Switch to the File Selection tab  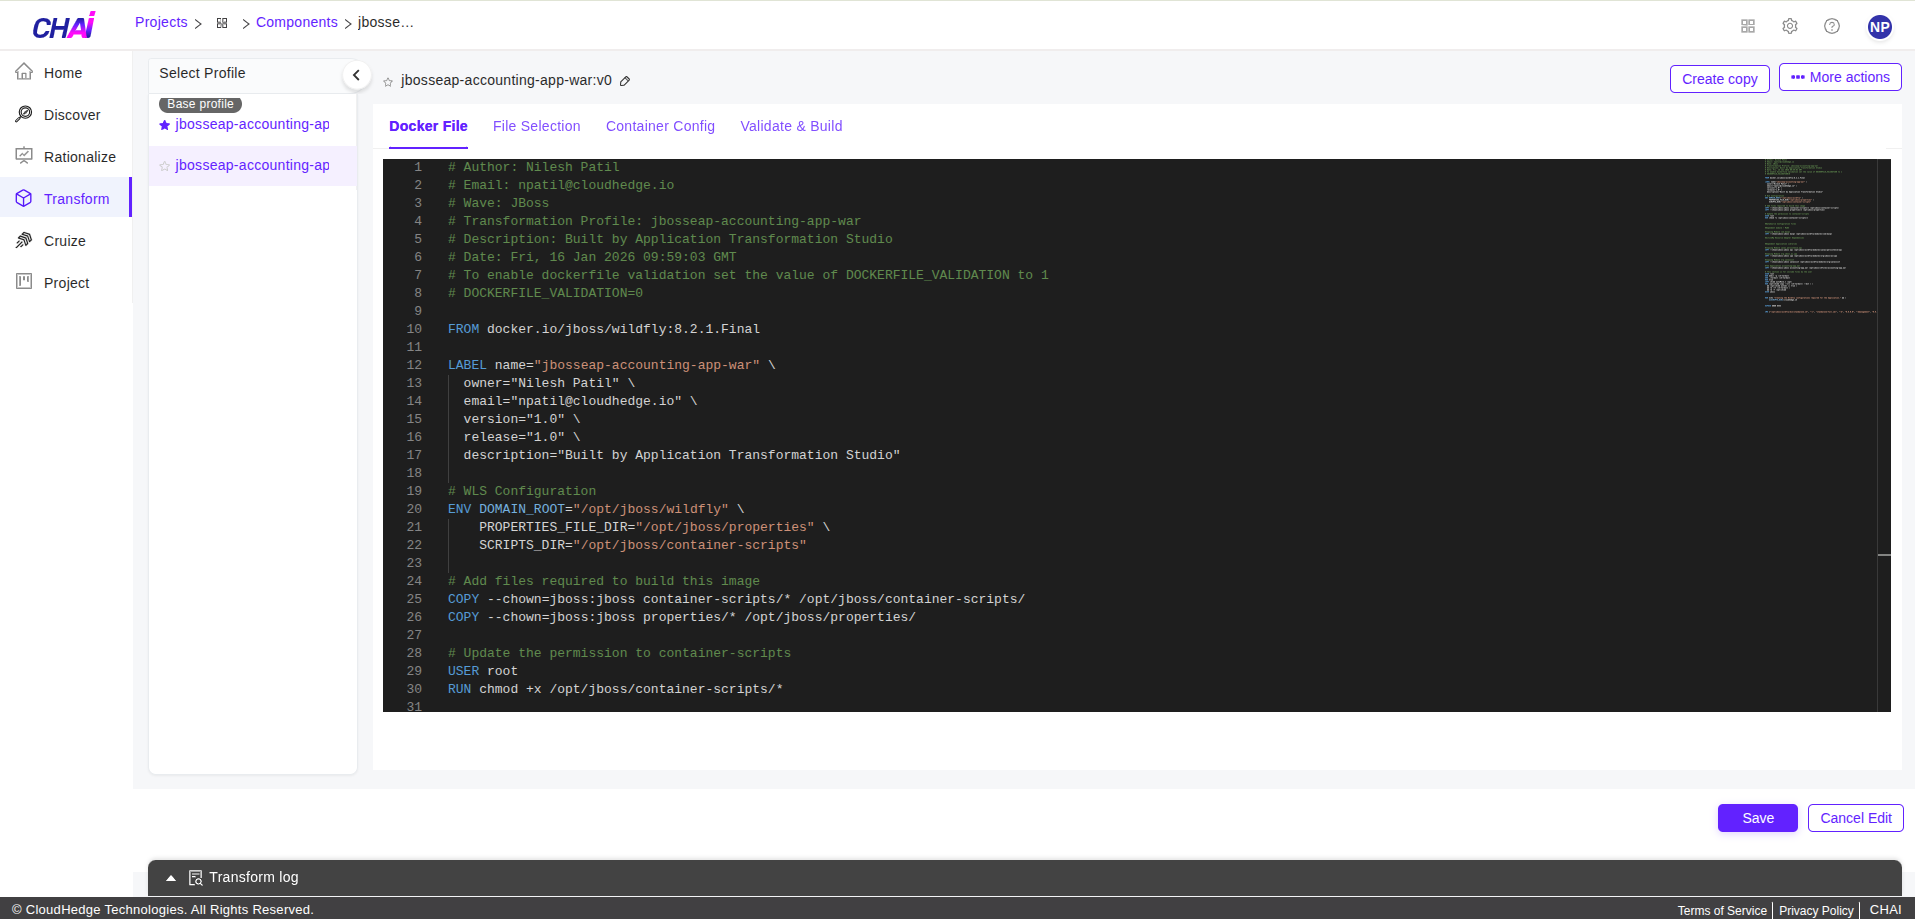536,126
